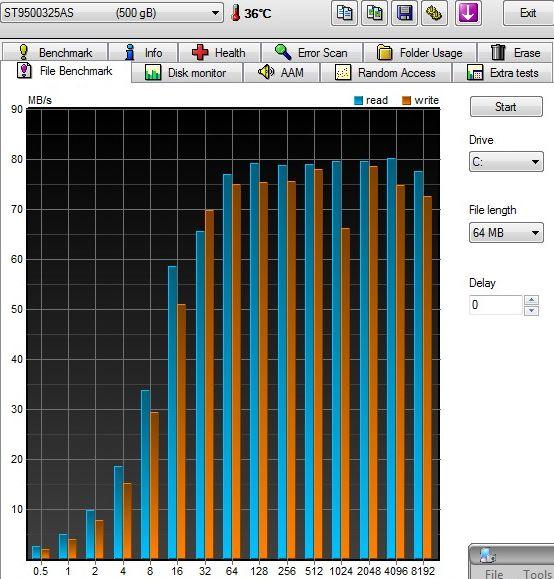554x579 pixels.
Task: Click the Exit button
Action: pos(528,13)
